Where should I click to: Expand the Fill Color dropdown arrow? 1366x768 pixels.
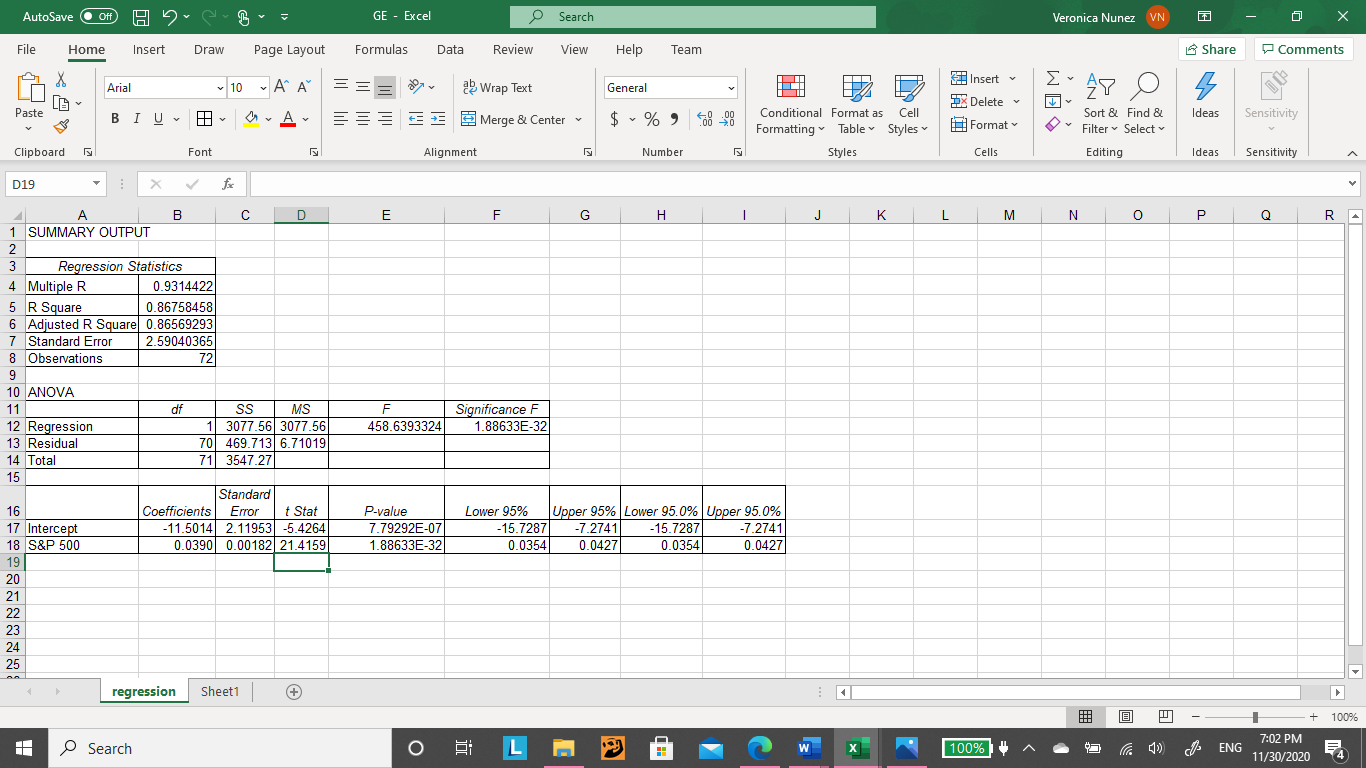tap(266, 118)
